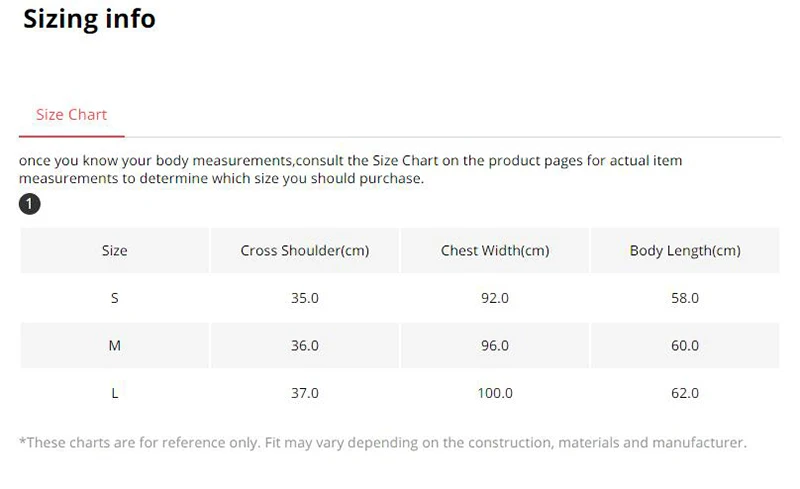The width and height of the screenshot is (800, 489).
Task: Click the 96.0 chest width value
Action: (495, 346)
